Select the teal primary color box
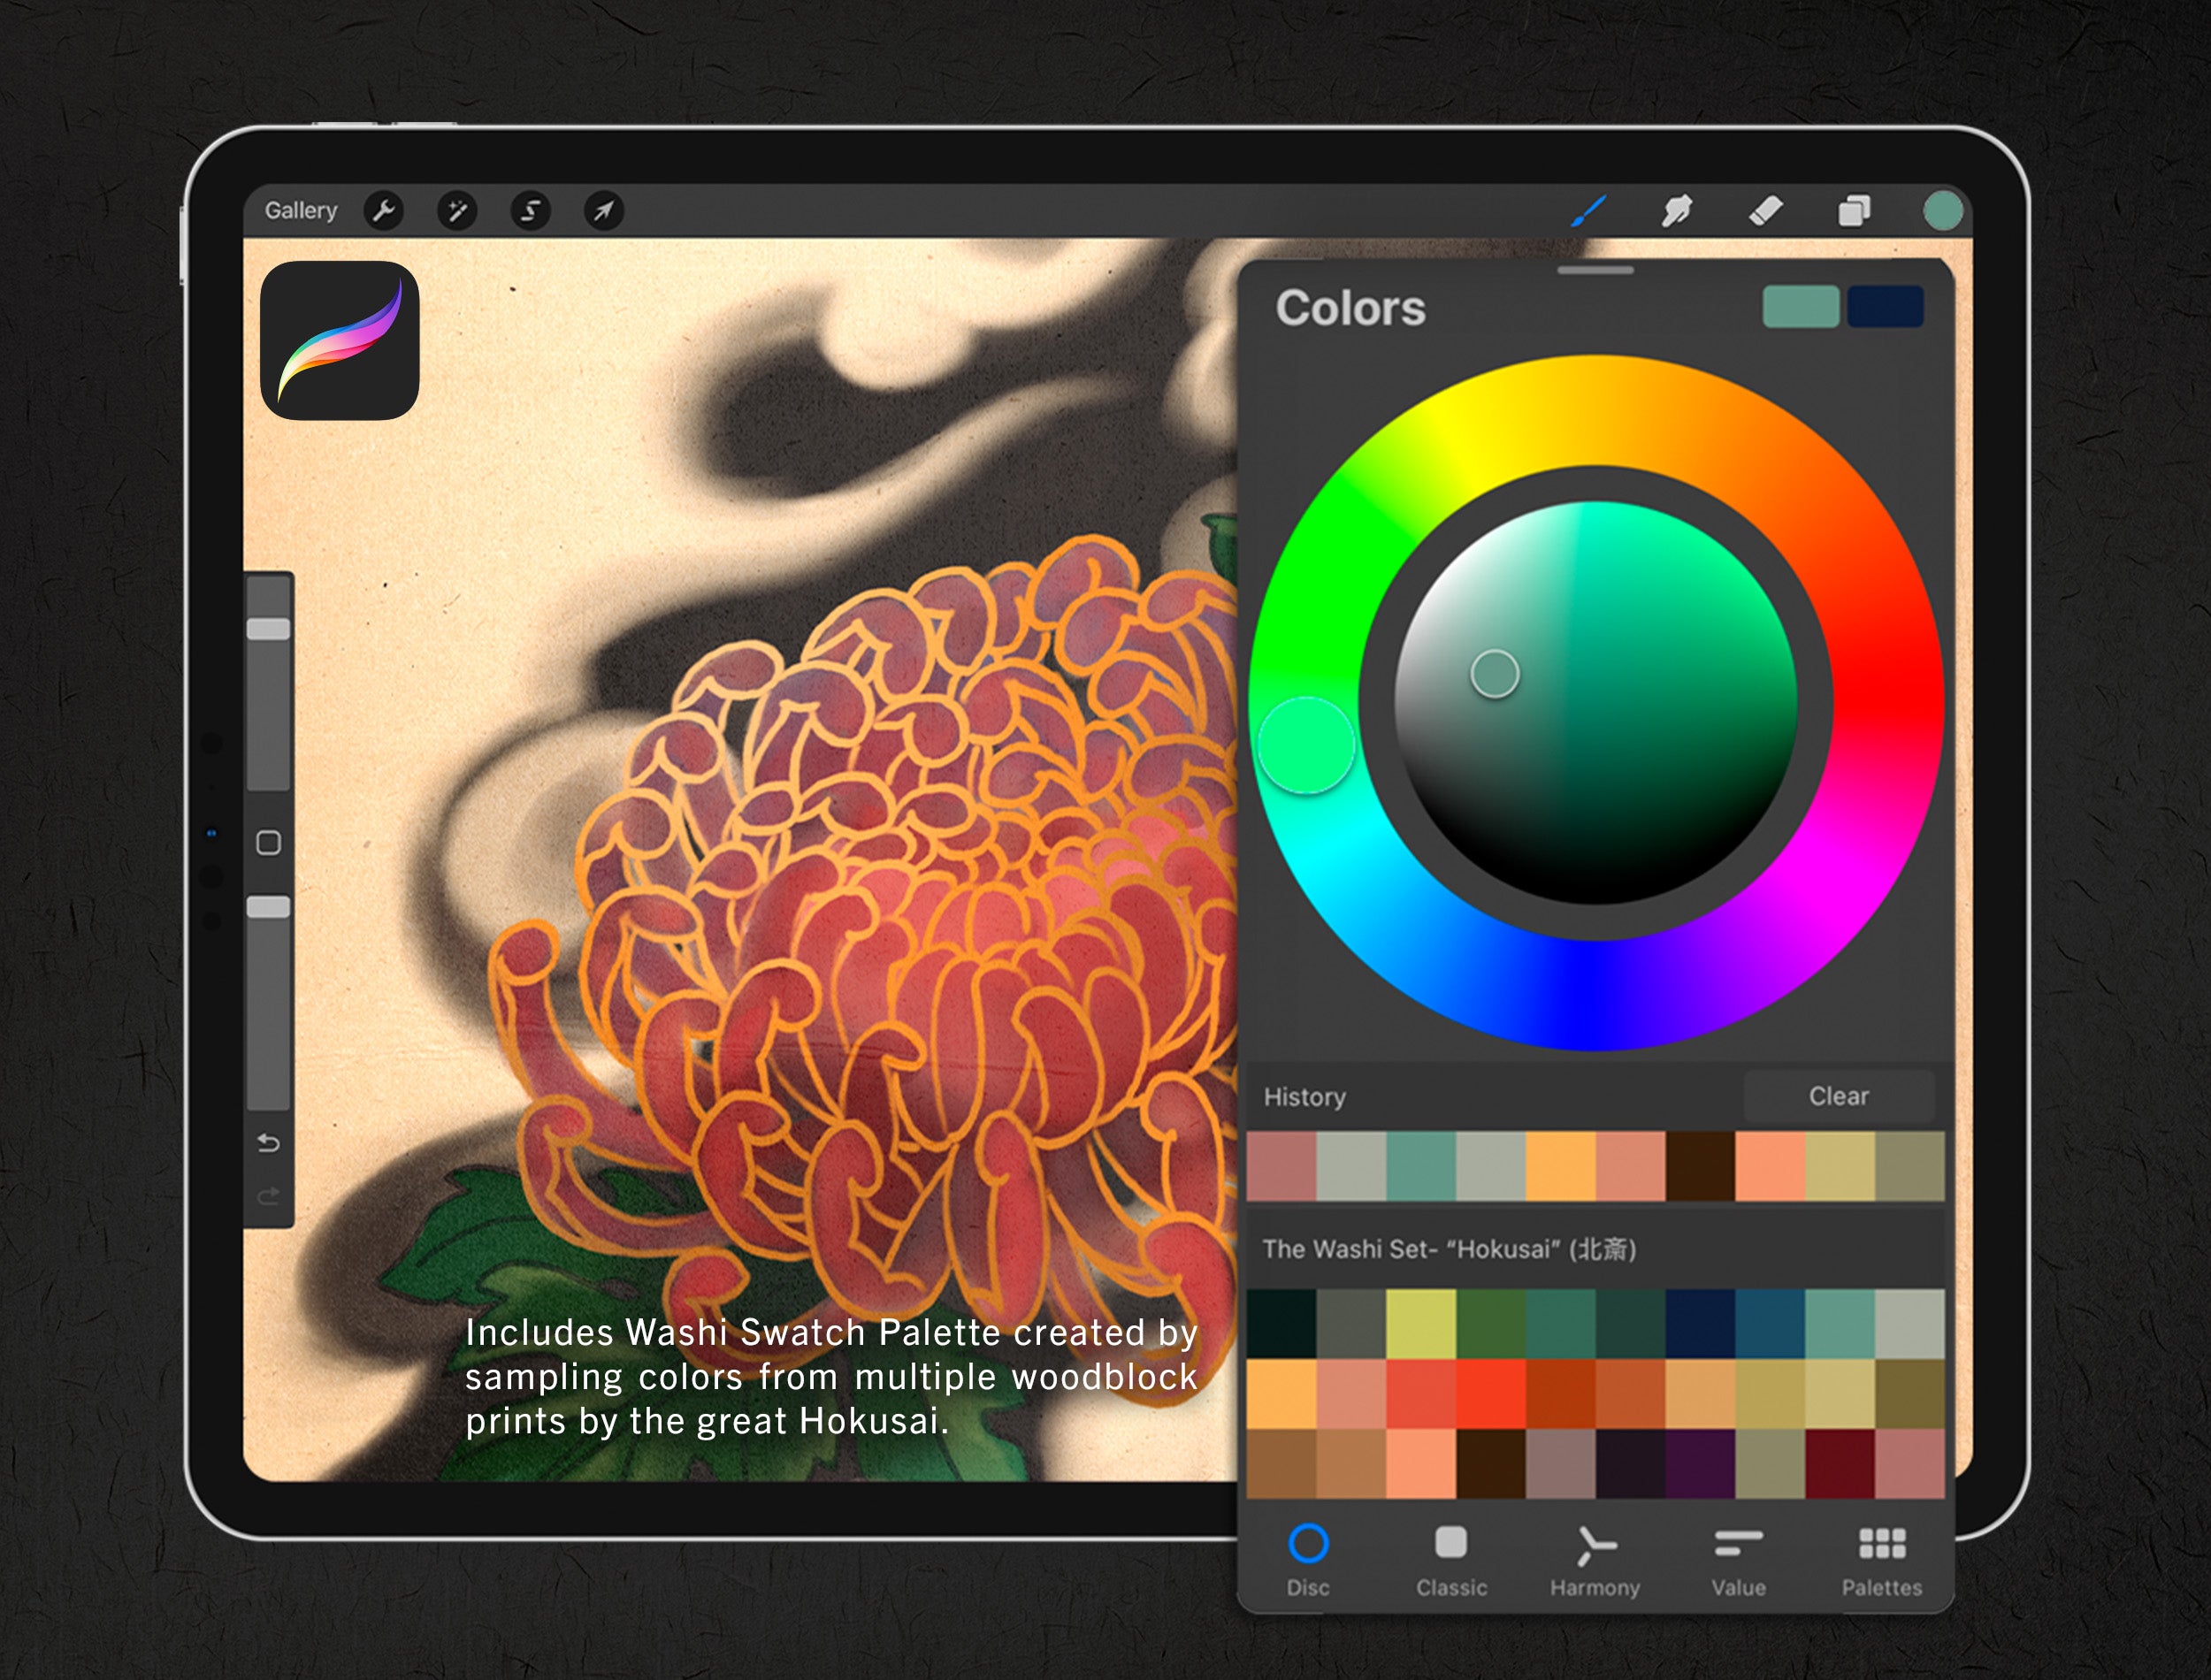The image size is (2211, 1680). [1800, 306]
